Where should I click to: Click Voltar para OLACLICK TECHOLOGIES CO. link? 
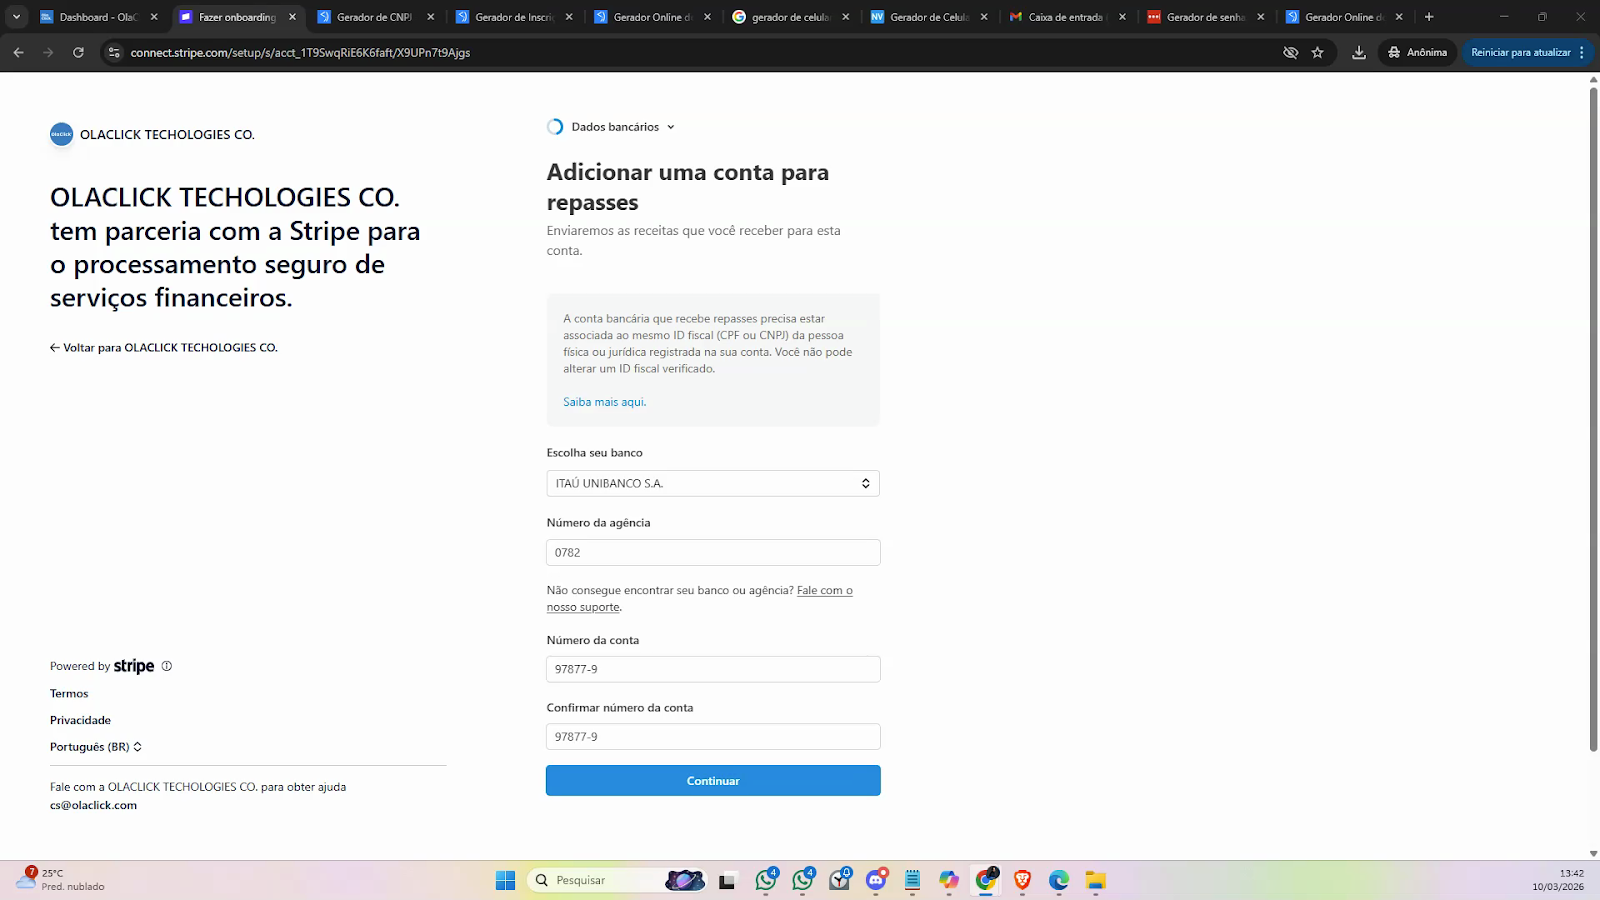[x=164, y=348]
